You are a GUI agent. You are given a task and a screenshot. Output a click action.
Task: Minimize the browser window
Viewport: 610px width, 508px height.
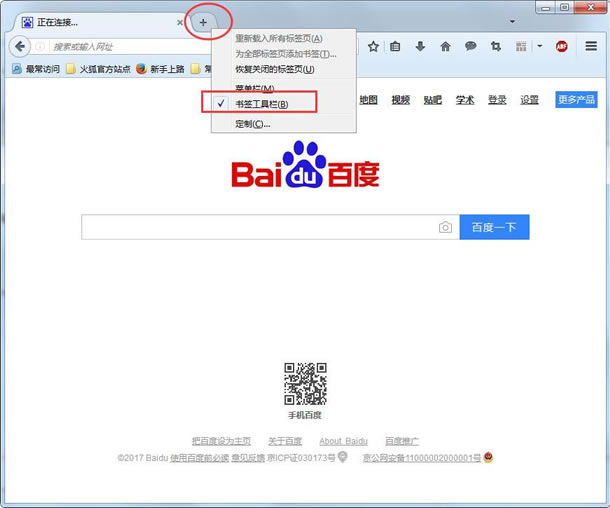click(x=545, y=7)
